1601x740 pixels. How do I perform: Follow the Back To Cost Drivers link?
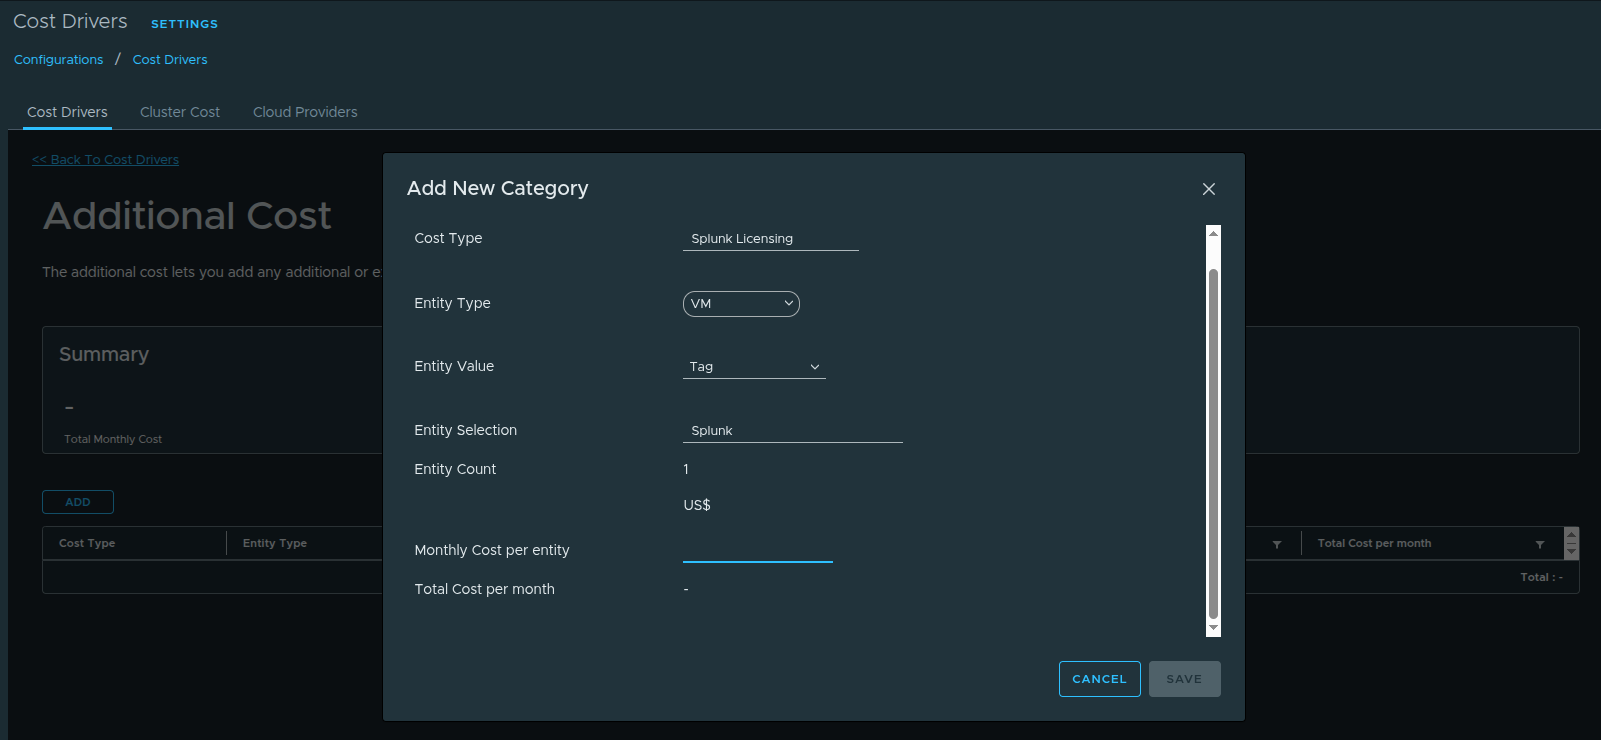[x=105, y=160]
